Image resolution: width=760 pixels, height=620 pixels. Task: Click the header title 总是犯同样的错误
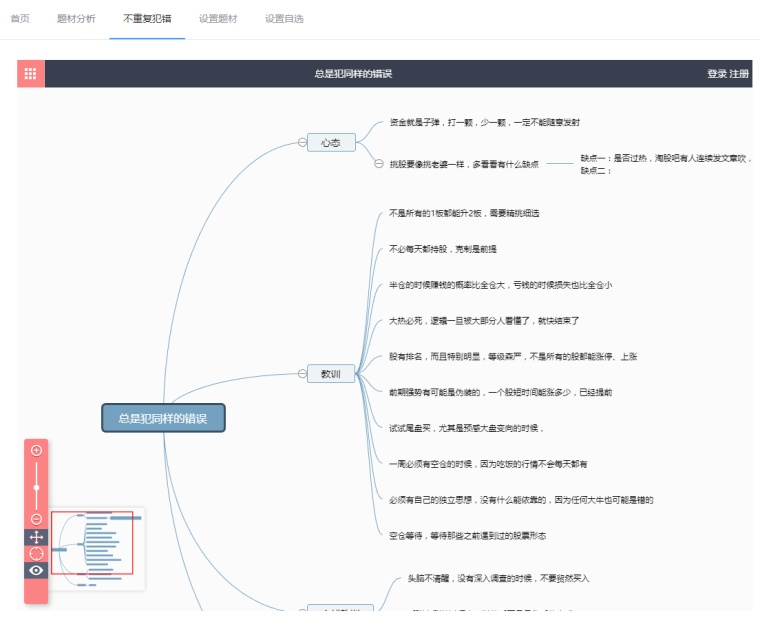353,74
